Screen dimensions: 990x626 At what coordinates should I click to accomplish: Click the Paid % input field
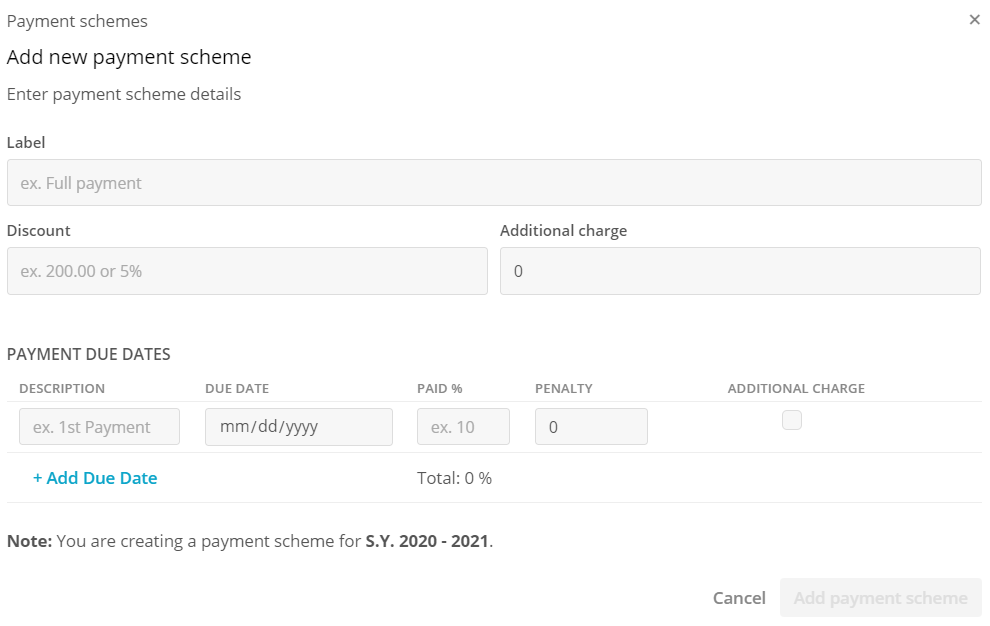point(463,427)
